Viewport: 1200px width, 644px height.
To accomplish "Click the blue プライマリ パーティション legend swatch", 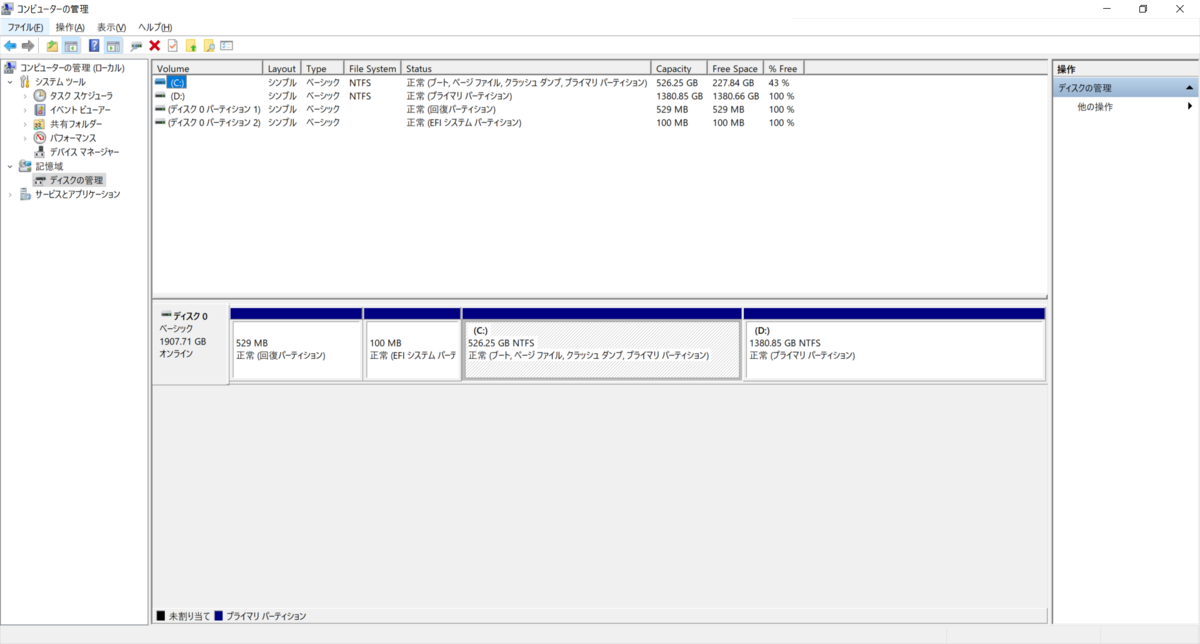I will 219,616.
